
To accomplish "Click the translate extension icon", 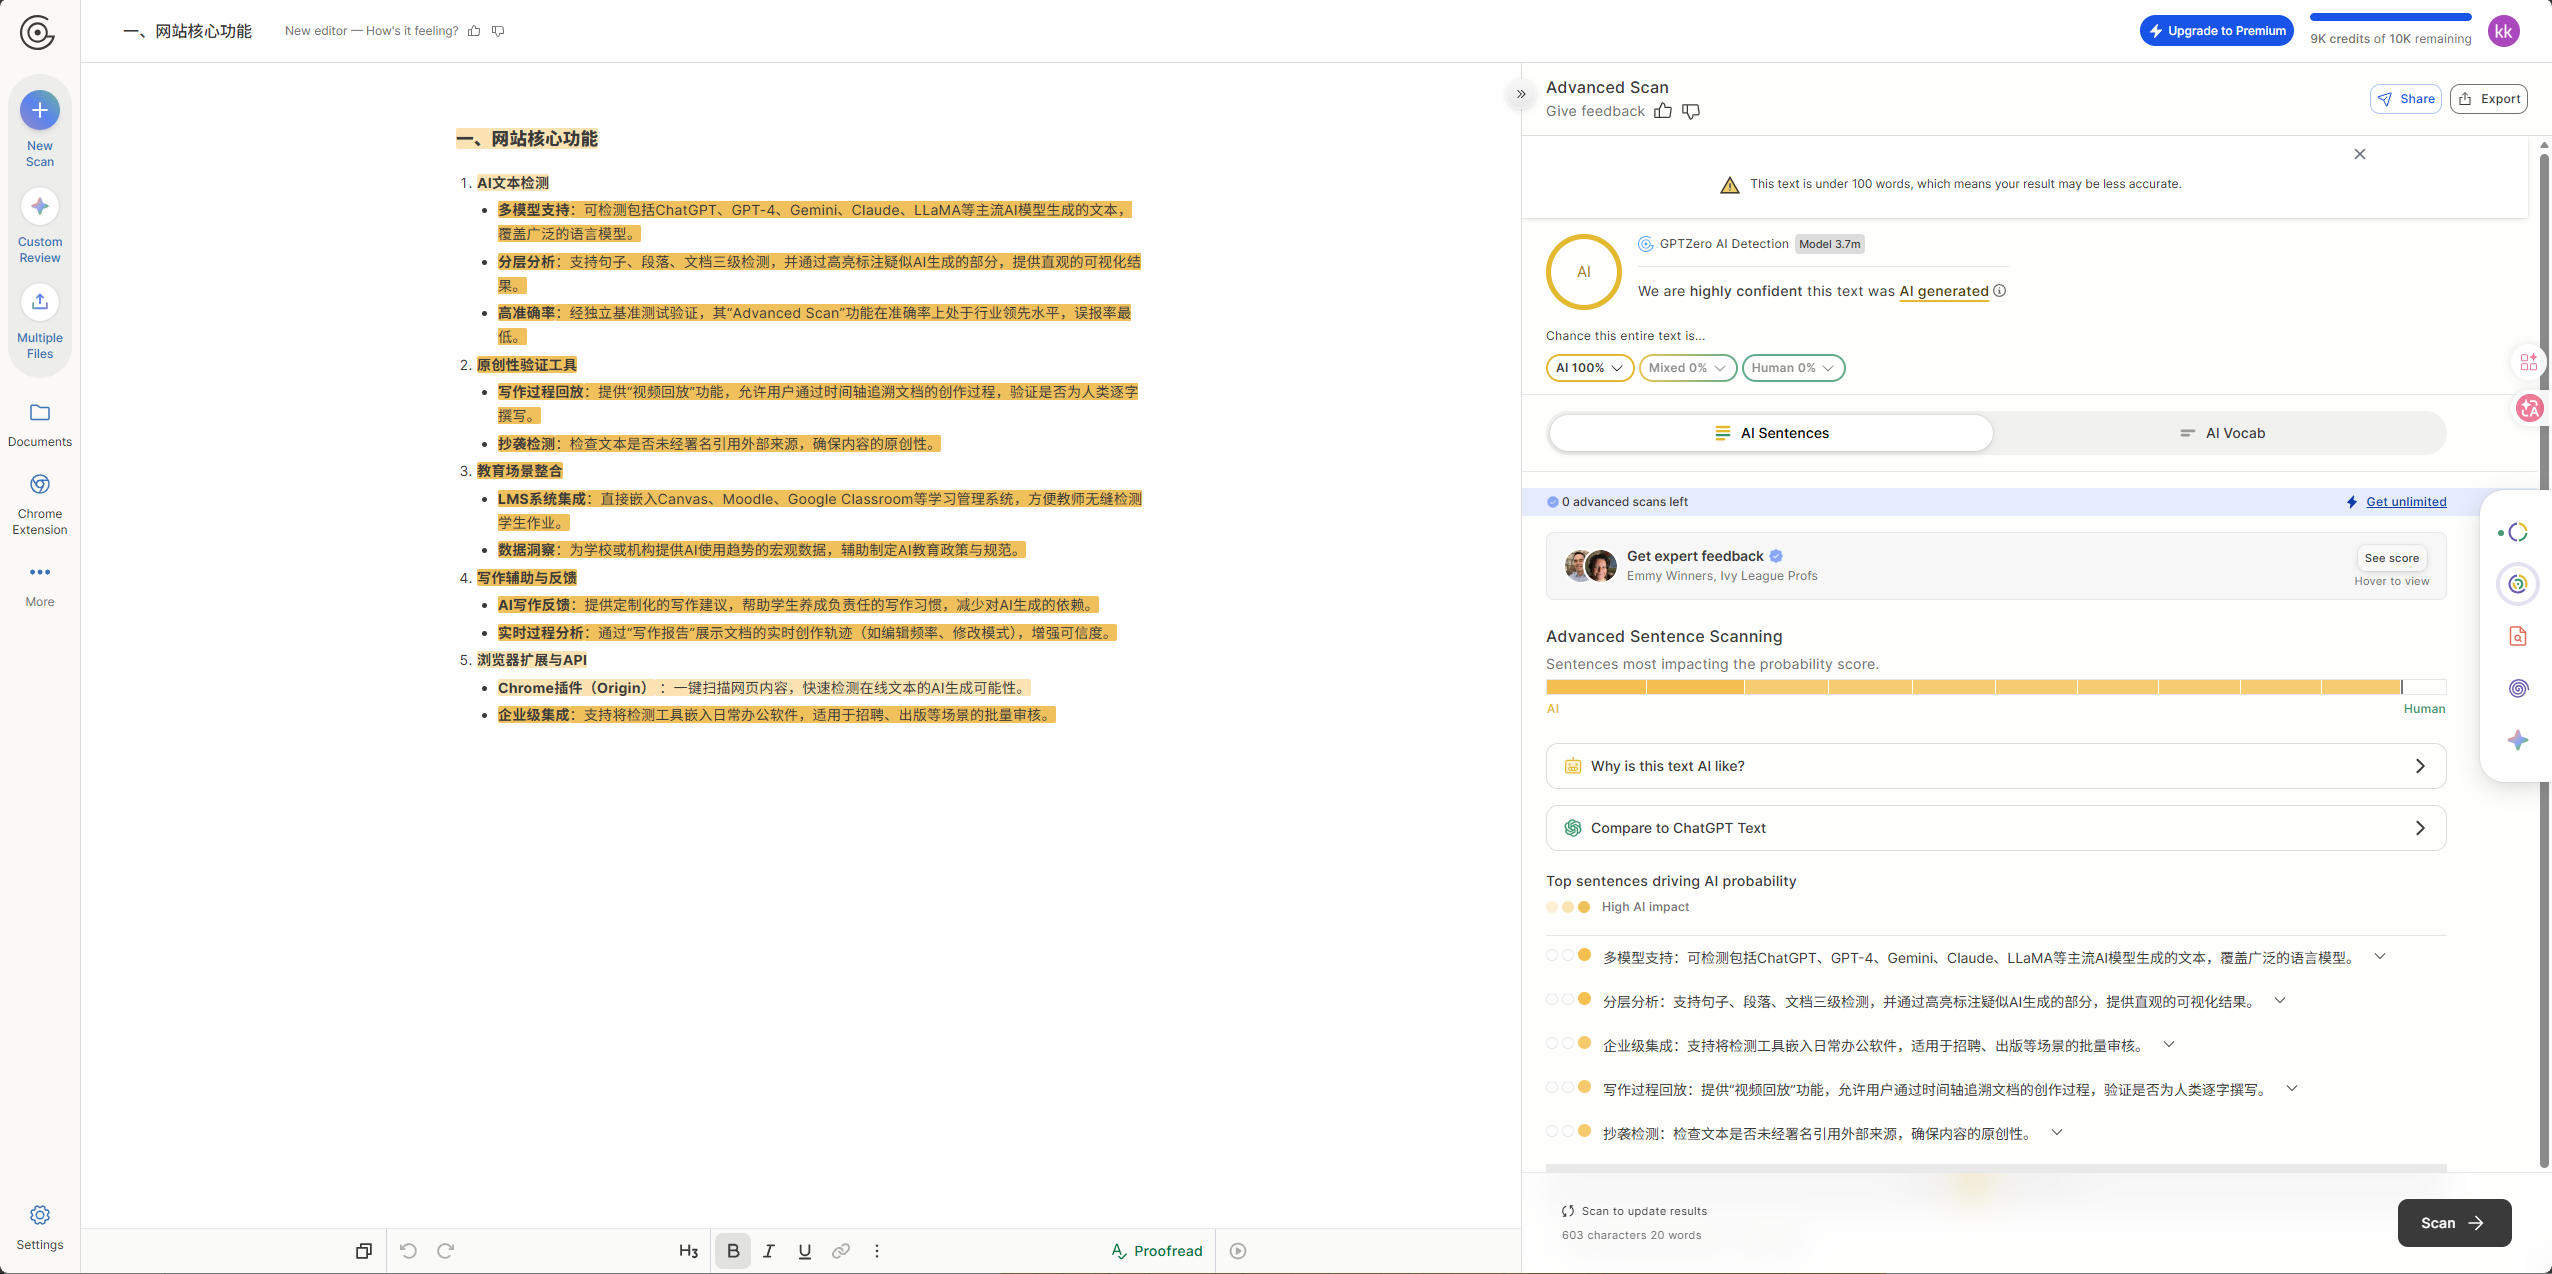I will 2530,408.
